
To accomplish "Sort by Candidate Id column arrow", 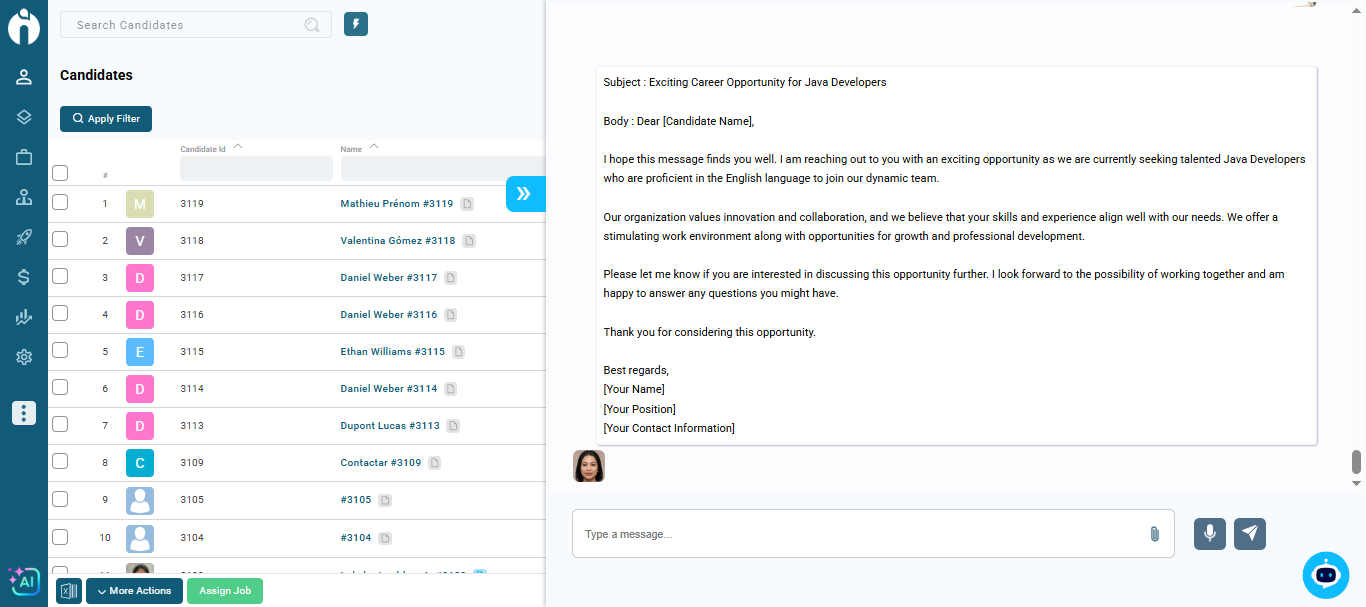I will 238,147.
